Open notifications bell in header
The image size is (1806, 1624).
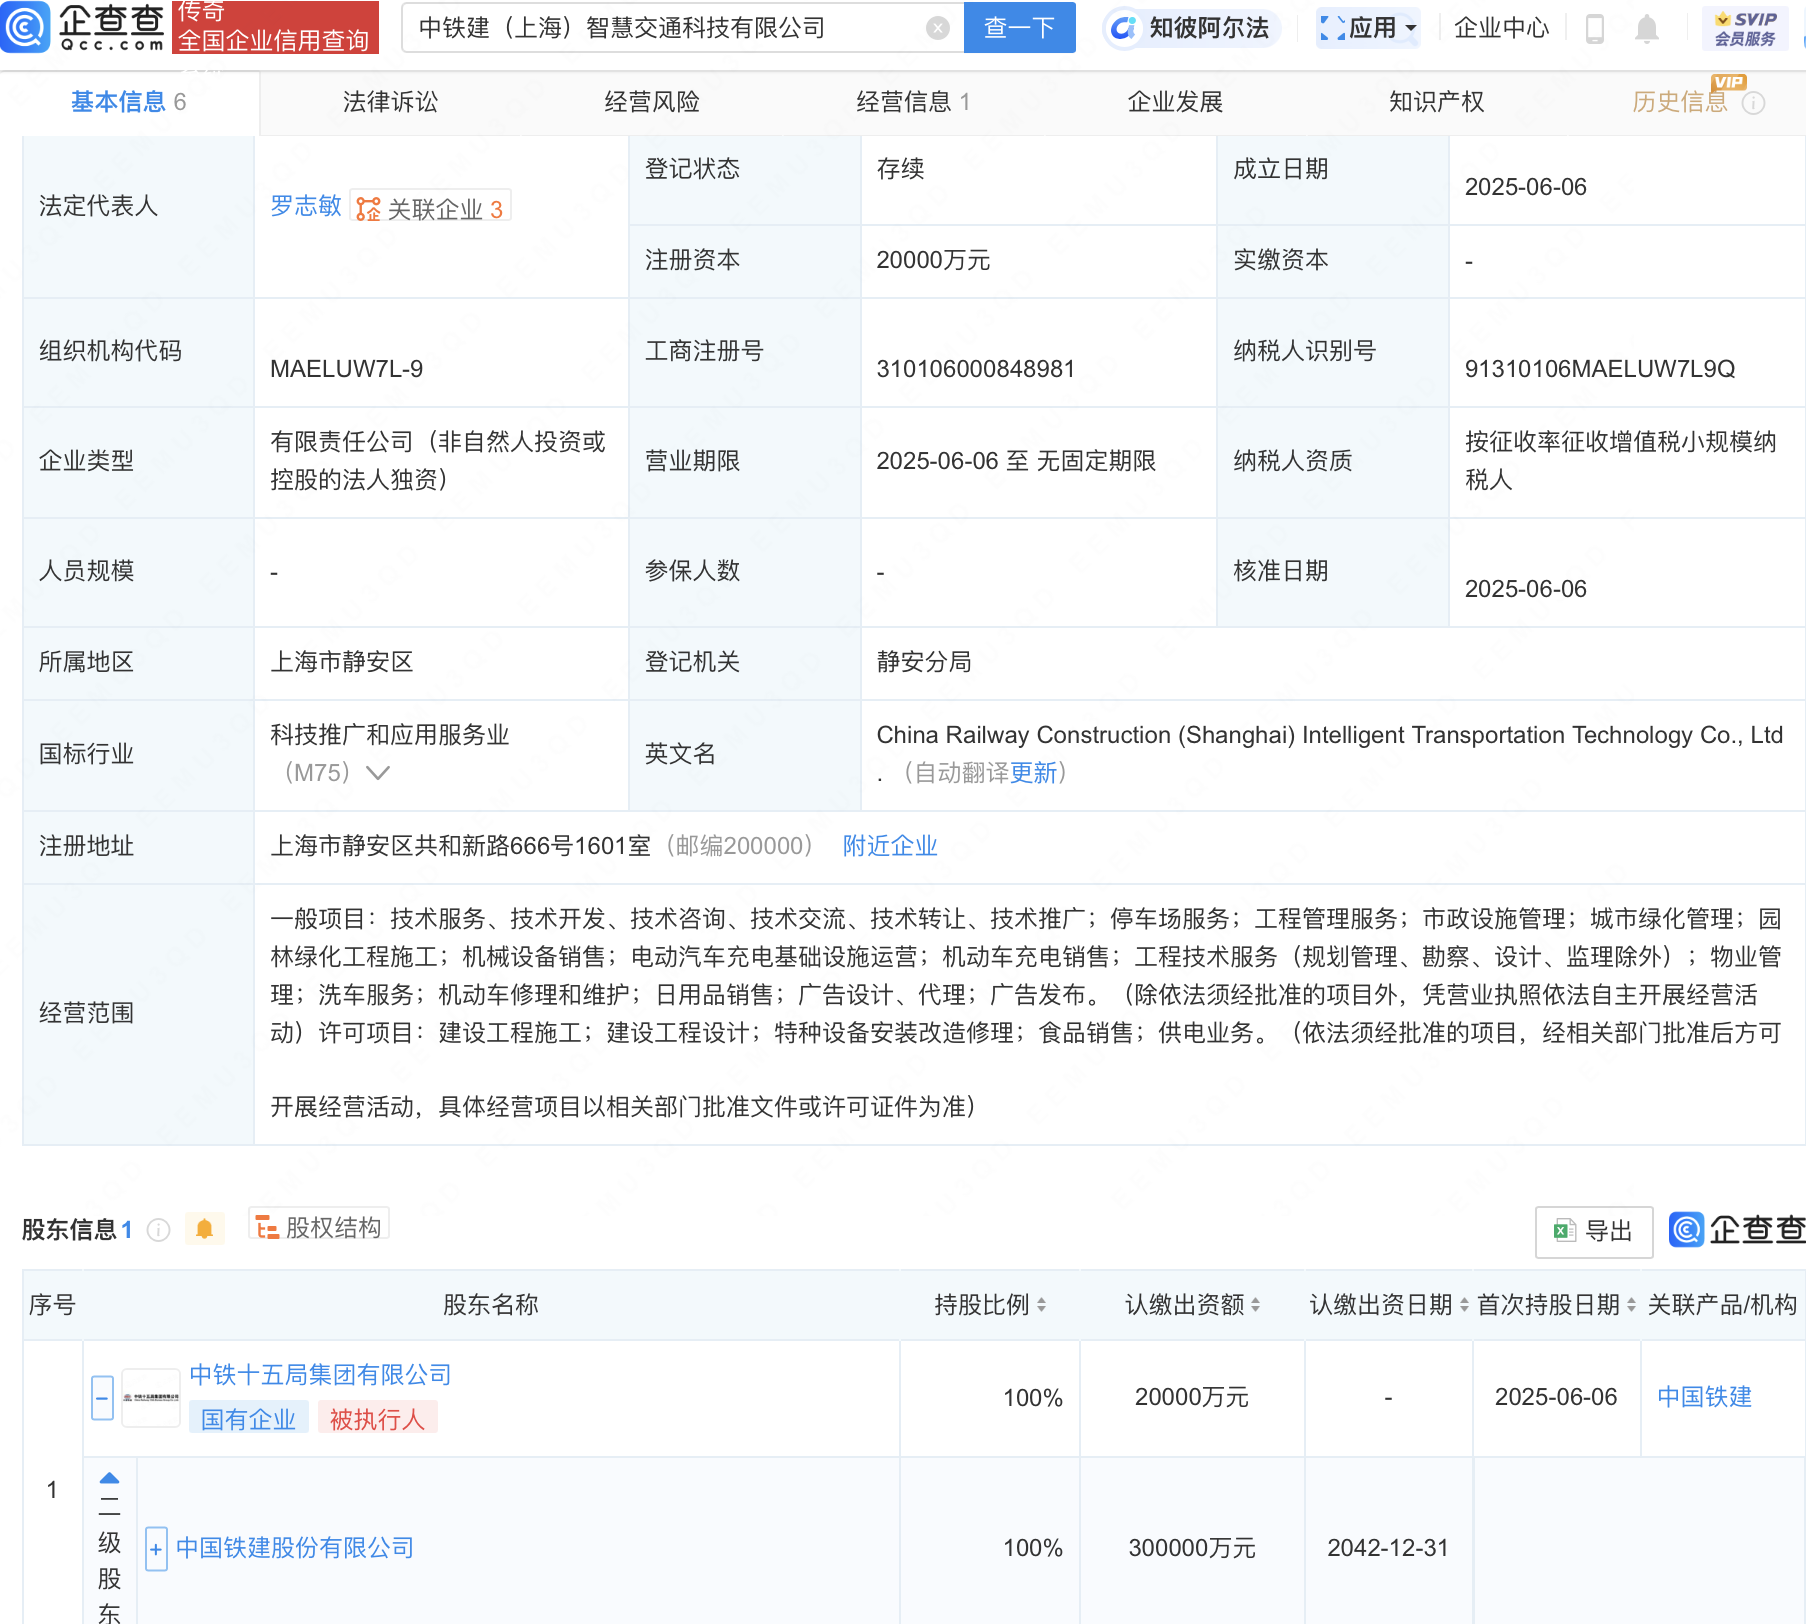pos(1646,29)
